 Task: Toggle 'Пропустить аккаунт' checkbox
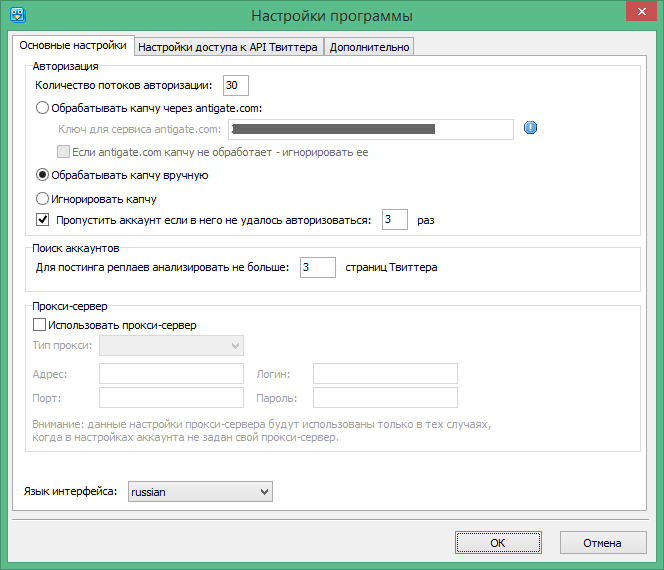point(42,219)
